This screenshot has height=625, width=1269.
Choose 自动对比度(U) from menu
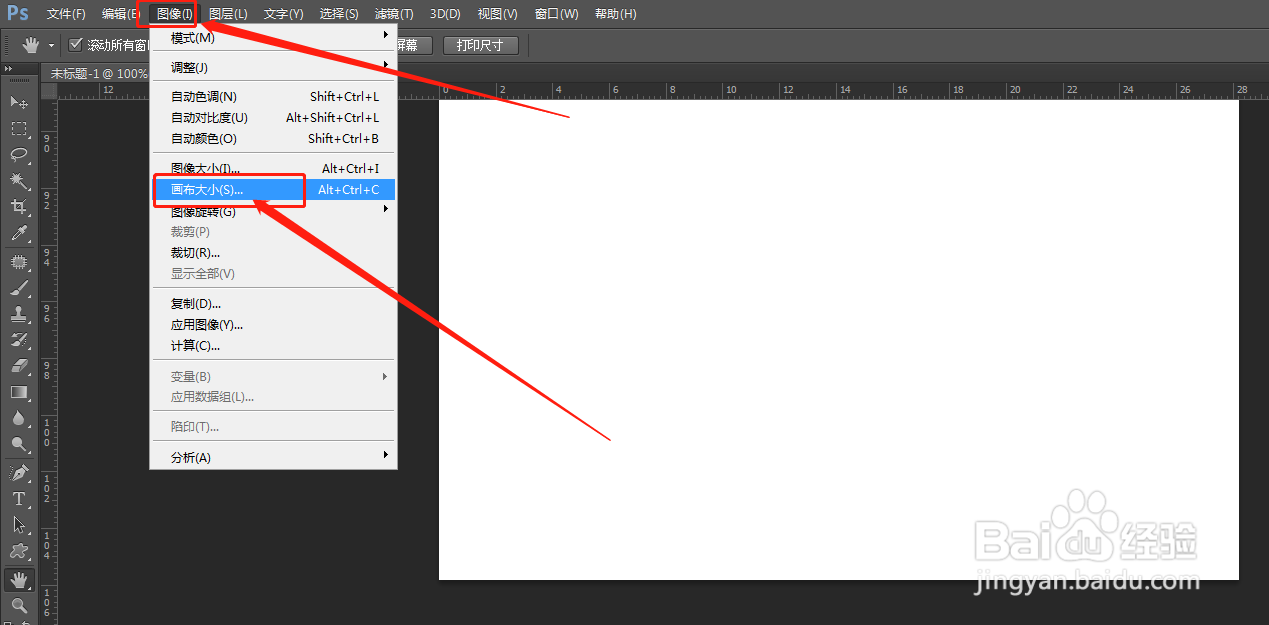click(x=272, y=118)
